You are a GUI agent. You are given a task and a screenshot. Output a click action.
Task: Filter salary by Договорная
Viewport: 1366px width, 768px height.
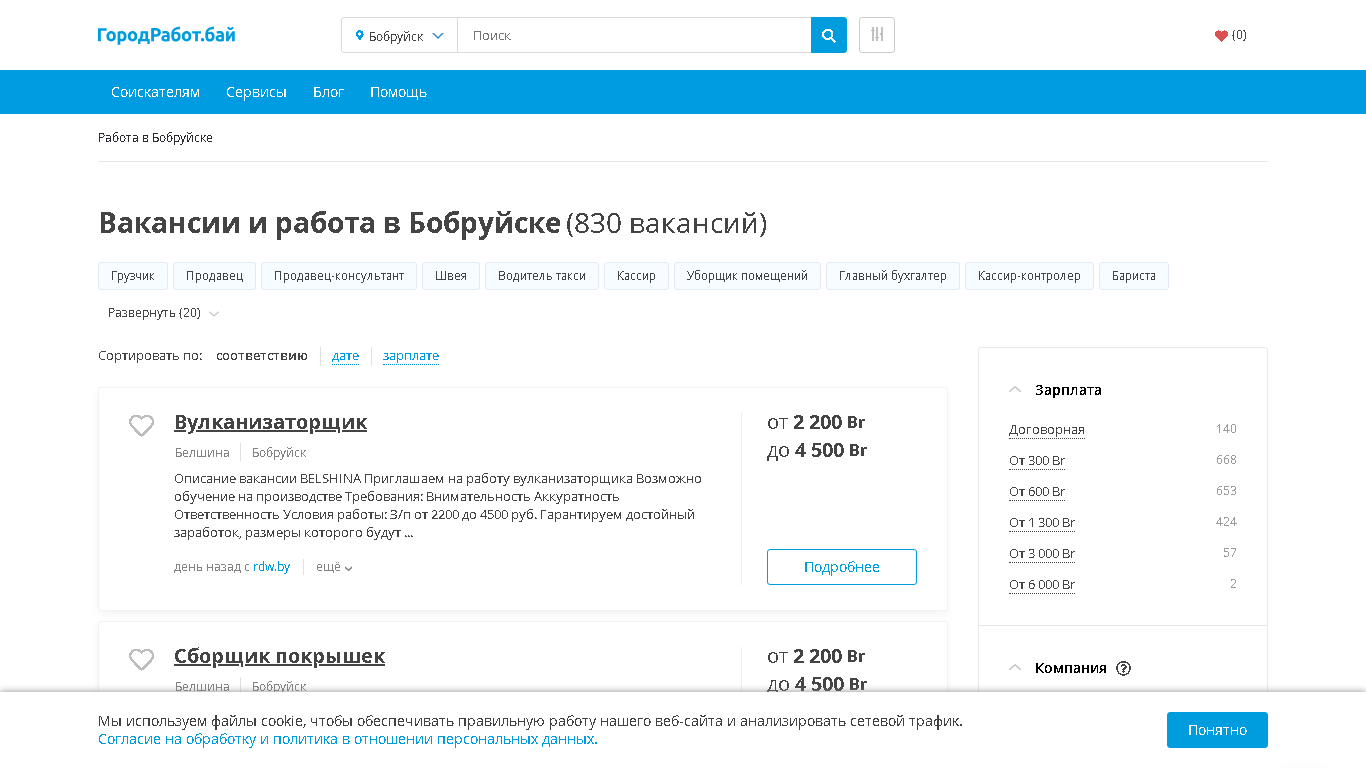coord(1047,430)
